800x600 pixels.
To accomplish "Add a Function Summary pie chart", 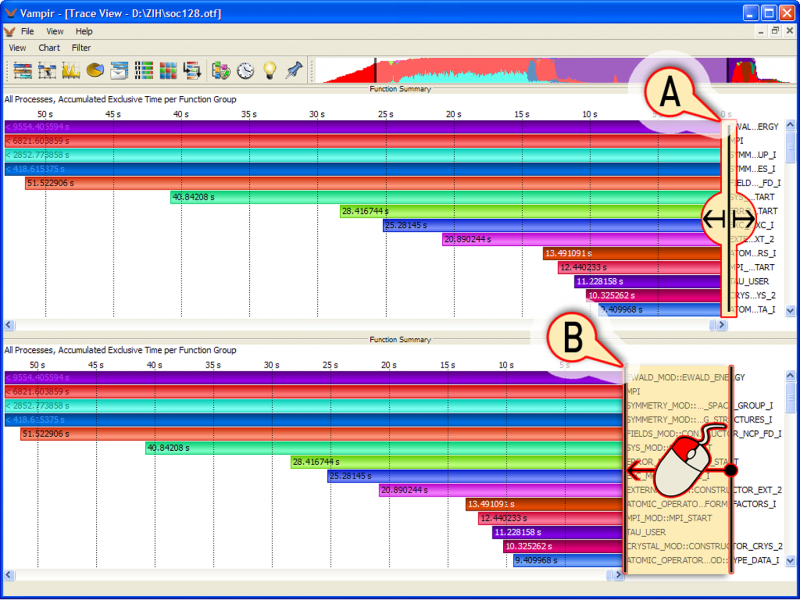I will pos(95,70).
